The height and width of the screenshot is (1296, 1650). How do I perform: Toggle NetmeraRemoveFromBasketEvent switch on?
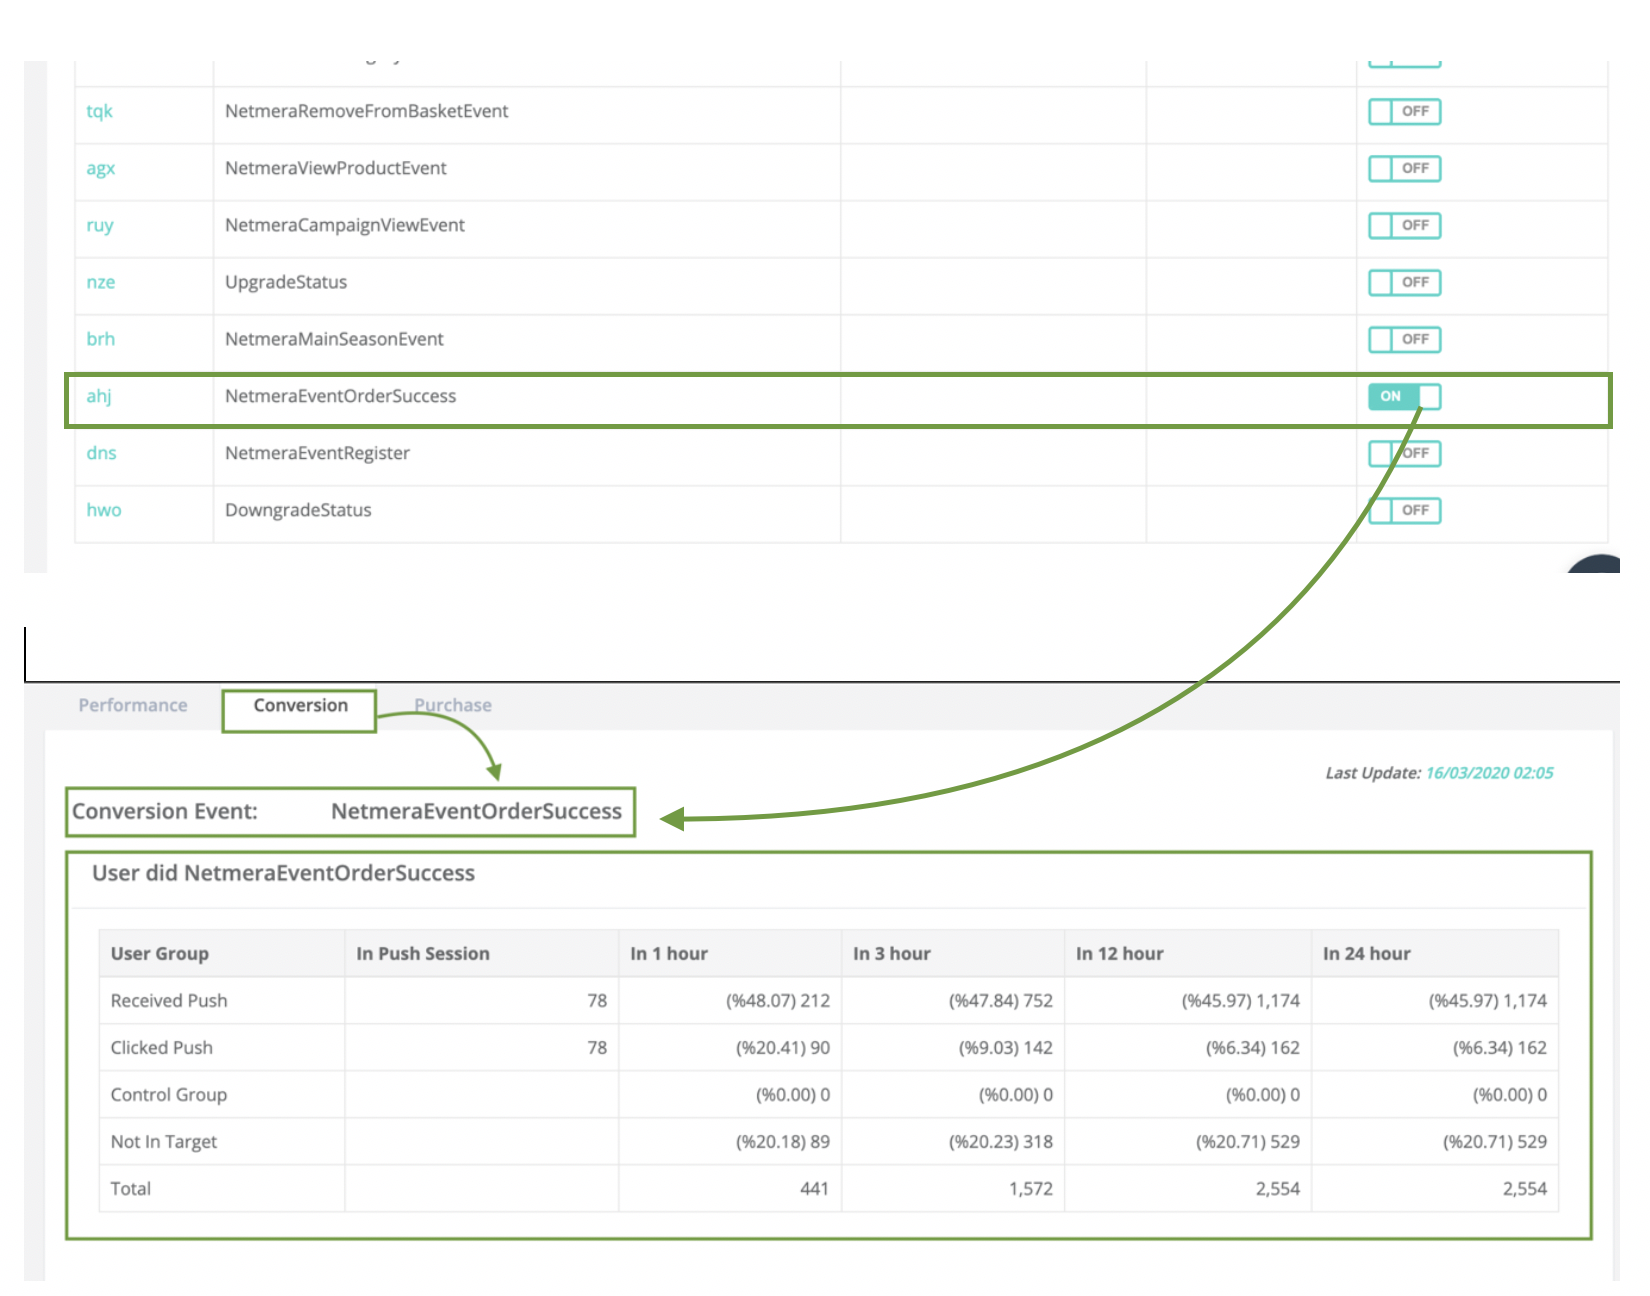click(1404, 111)
